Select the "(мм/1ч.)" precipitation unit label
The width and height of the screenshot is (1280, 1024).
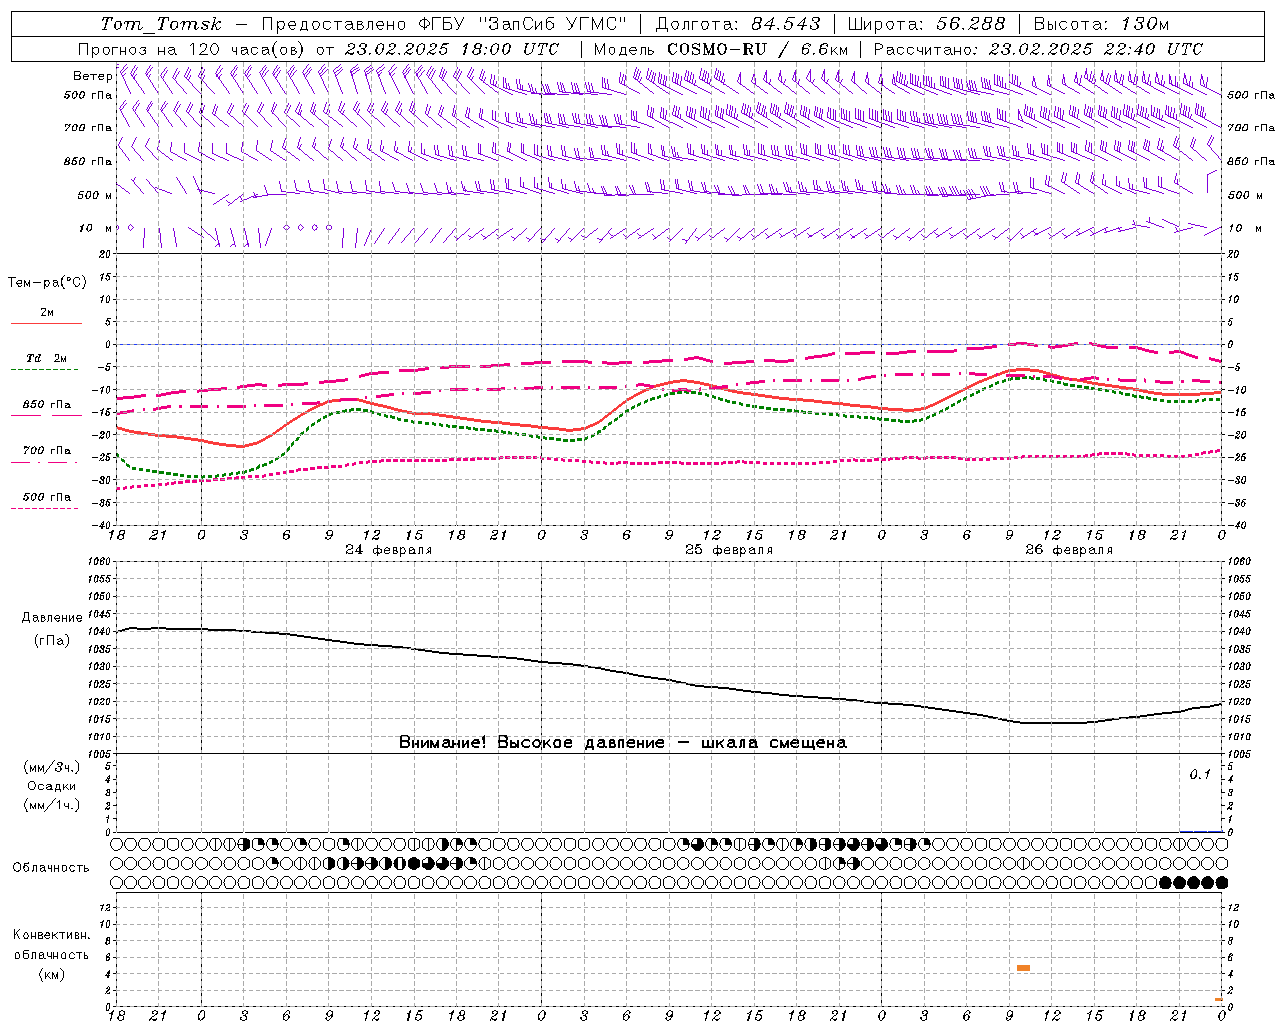pyautogui.click(x=52, y=805)
